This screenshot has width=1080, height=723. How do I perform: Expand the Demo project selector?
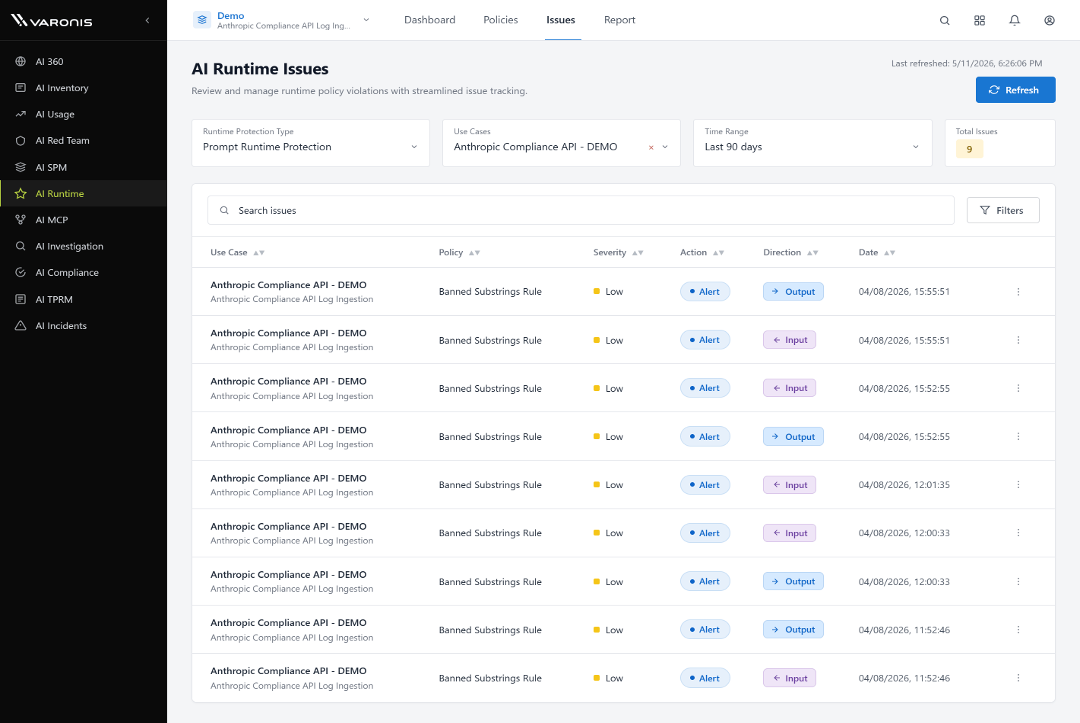[366, 20]
